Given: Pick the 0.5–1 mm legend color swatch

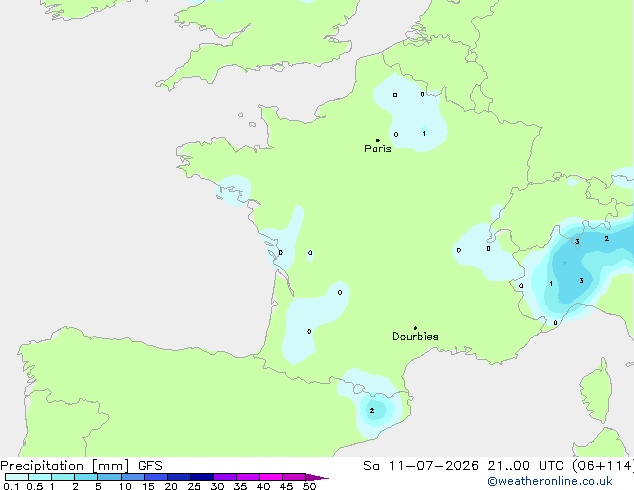Looking at the screenshot, I should (x=40, y=477).
